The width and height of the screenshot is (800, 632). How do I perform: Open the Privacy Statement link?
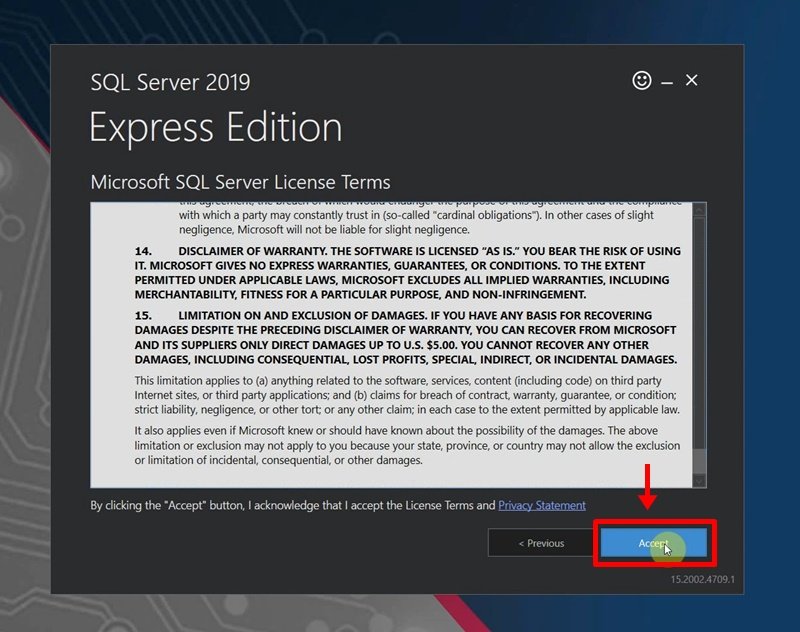[x=542, y=505]
